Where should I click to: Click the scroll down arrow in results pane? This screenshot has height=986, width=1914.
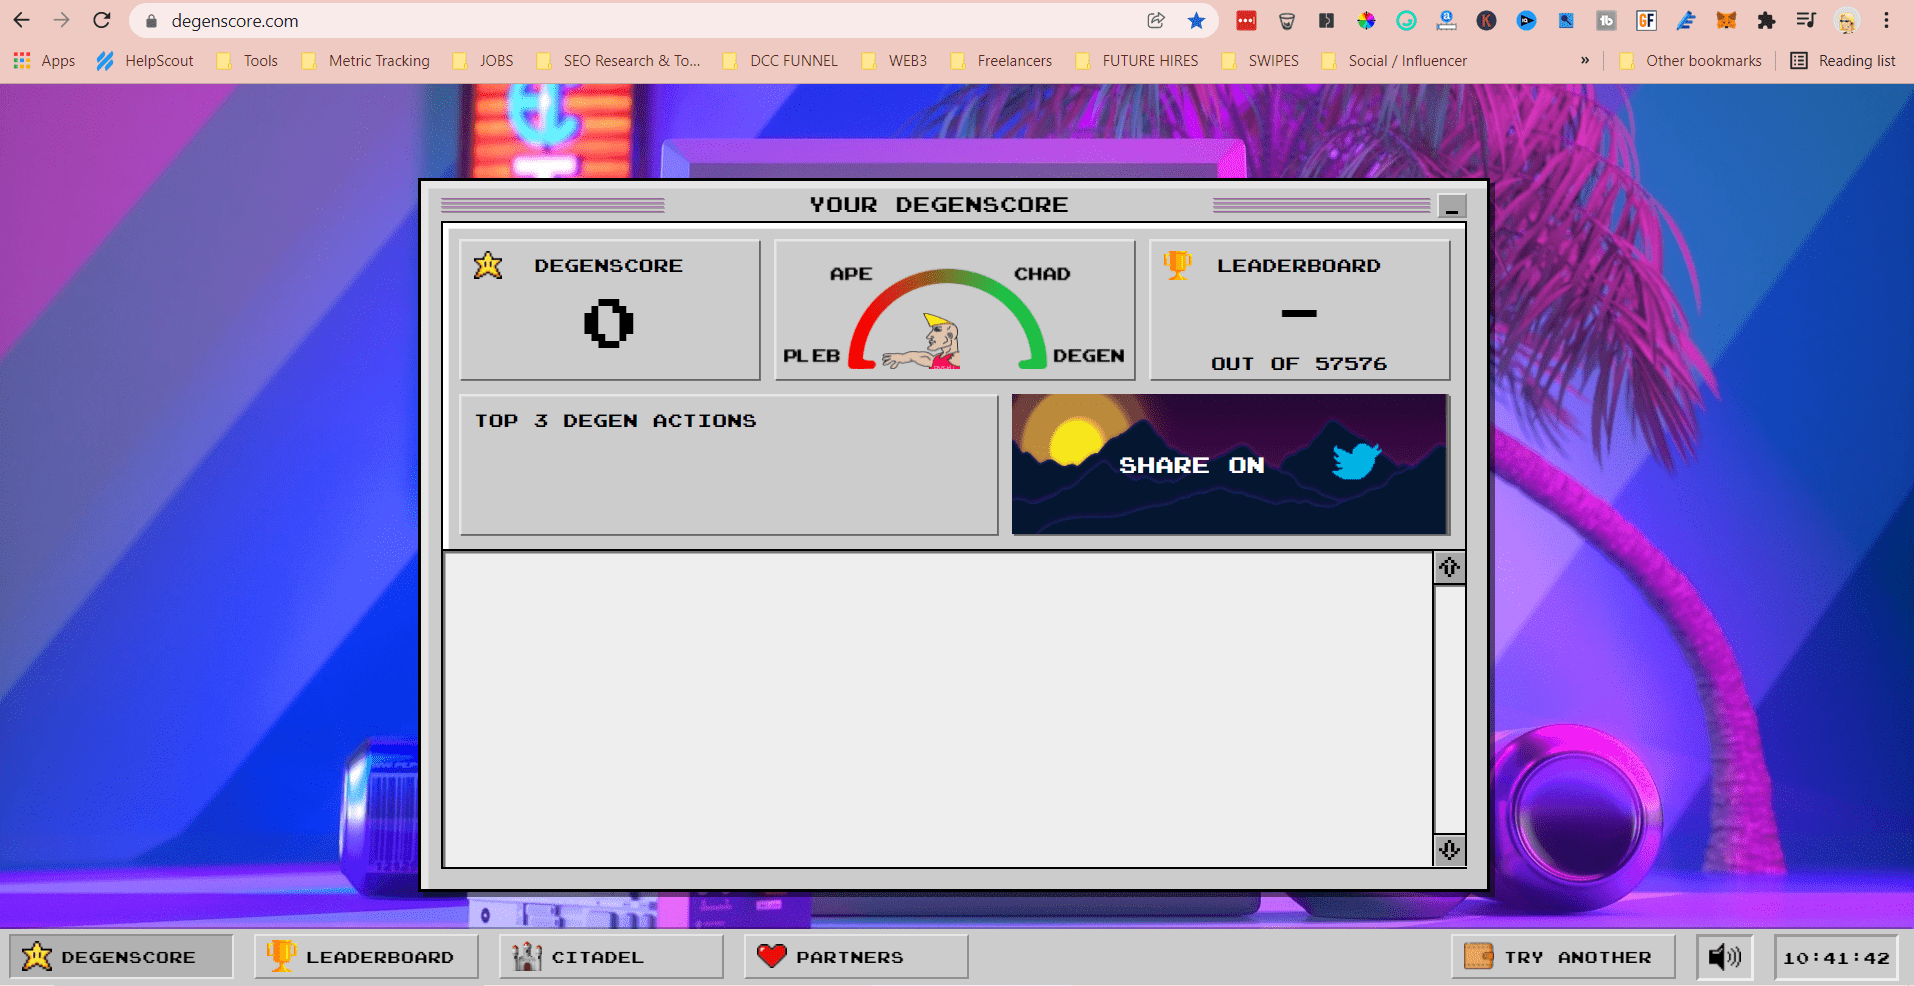1449,850
